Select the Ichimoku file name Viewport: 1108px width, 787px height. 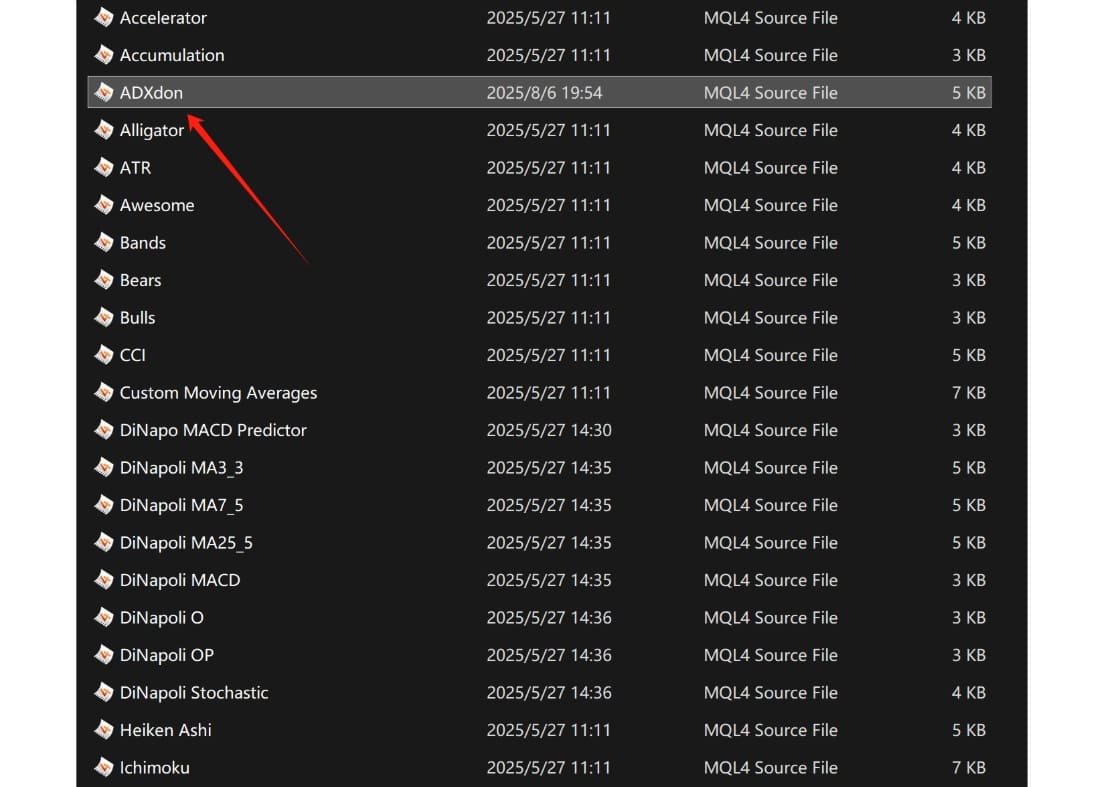click(155, 767)
